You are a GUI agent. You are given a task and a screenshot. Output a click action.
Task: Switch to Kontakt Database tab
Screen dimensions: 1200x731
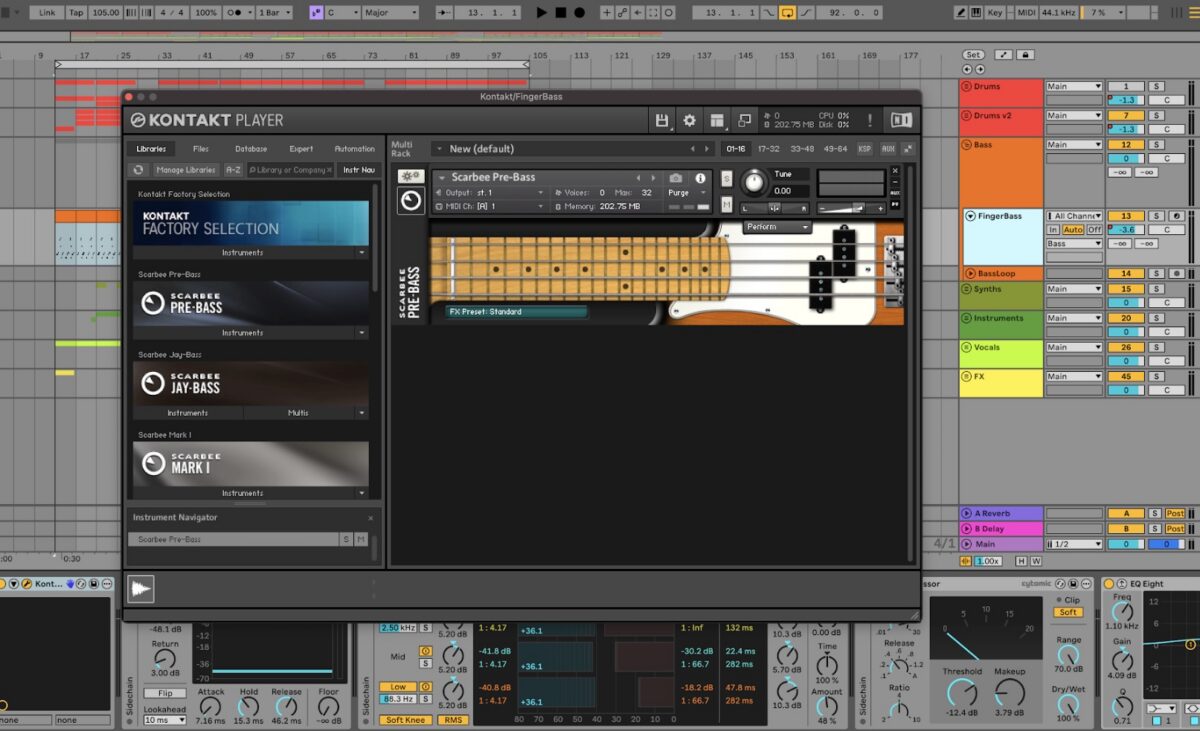(251, 149)
